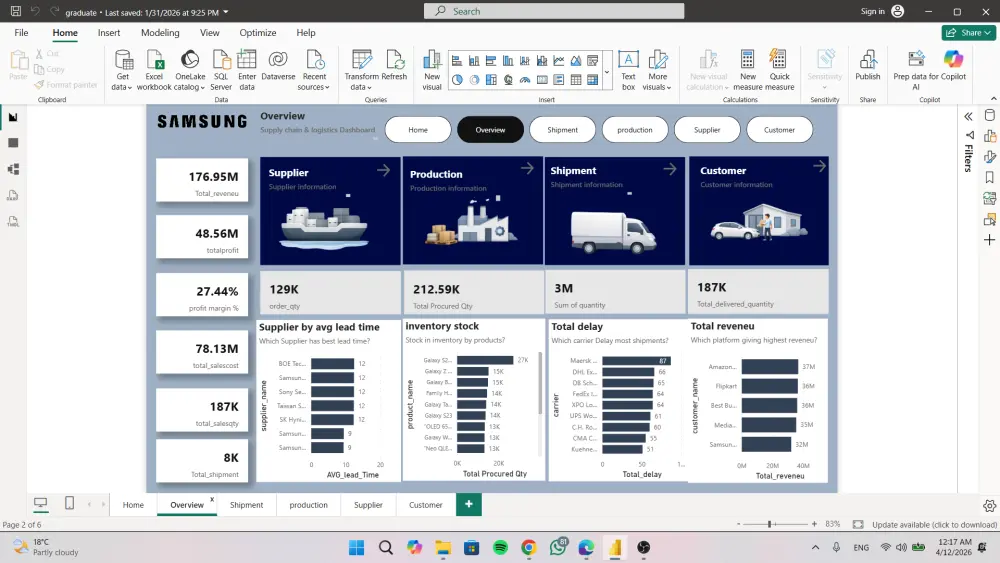The height and width of the screenshot is (563, 1000).
Task: Click the Supplier dashboard navigation button
Action: click(707, 129)
